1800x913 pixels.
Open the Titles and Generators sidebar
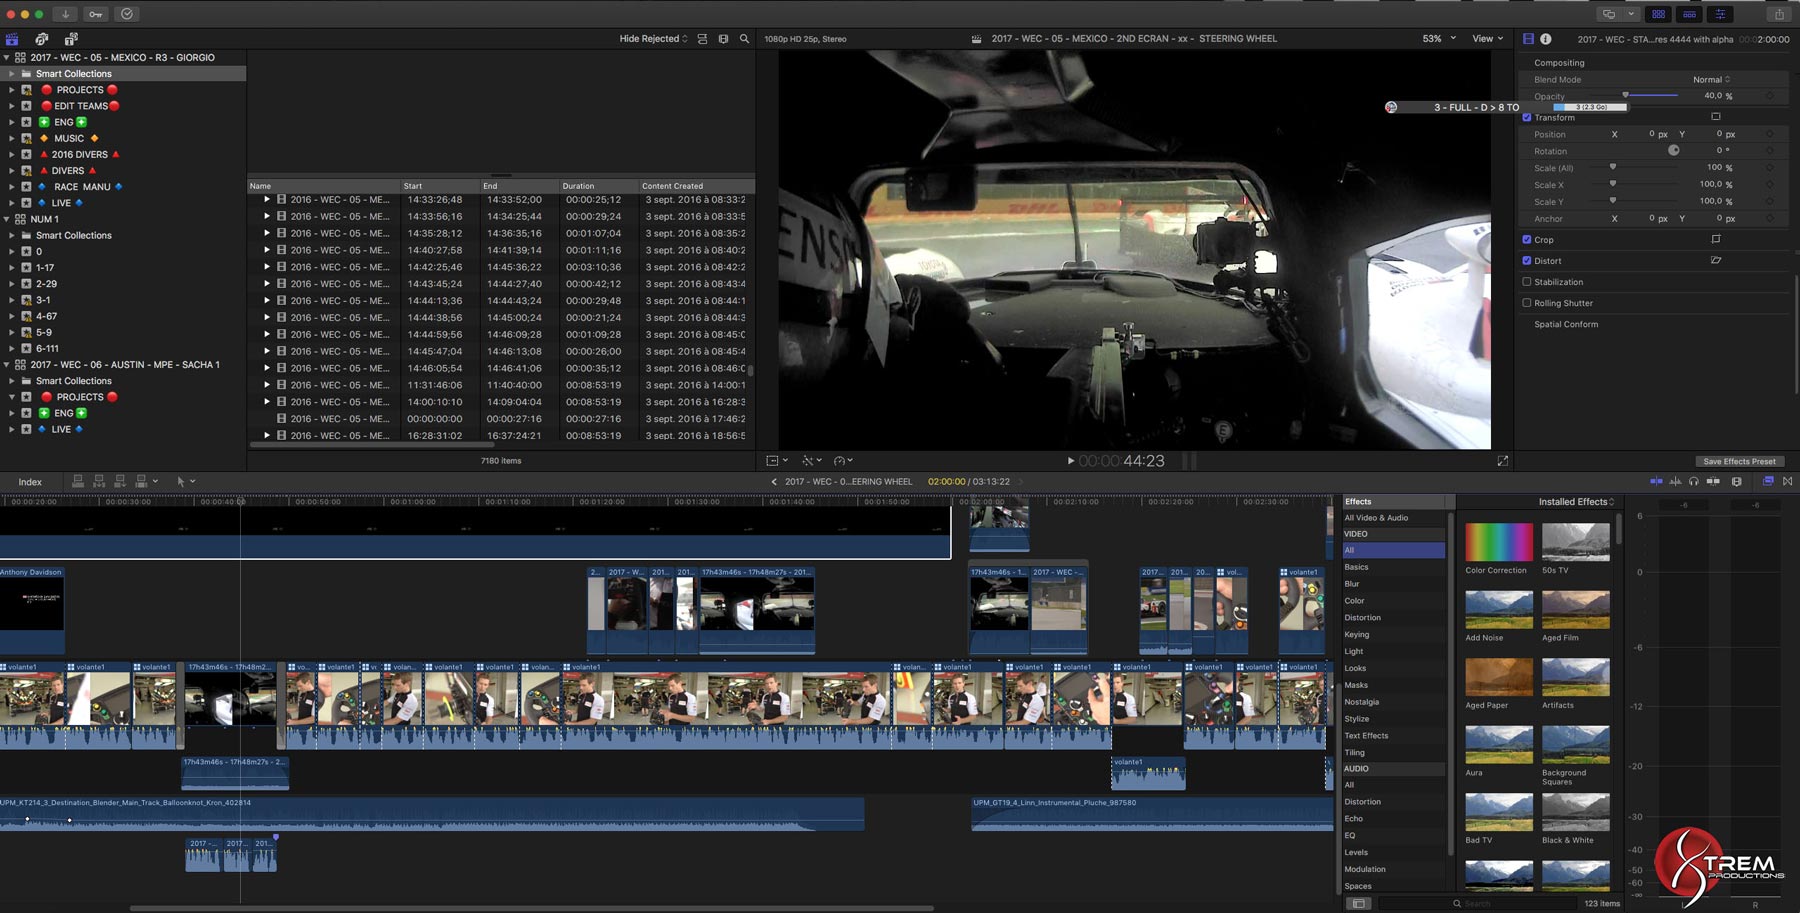[71, 39]
